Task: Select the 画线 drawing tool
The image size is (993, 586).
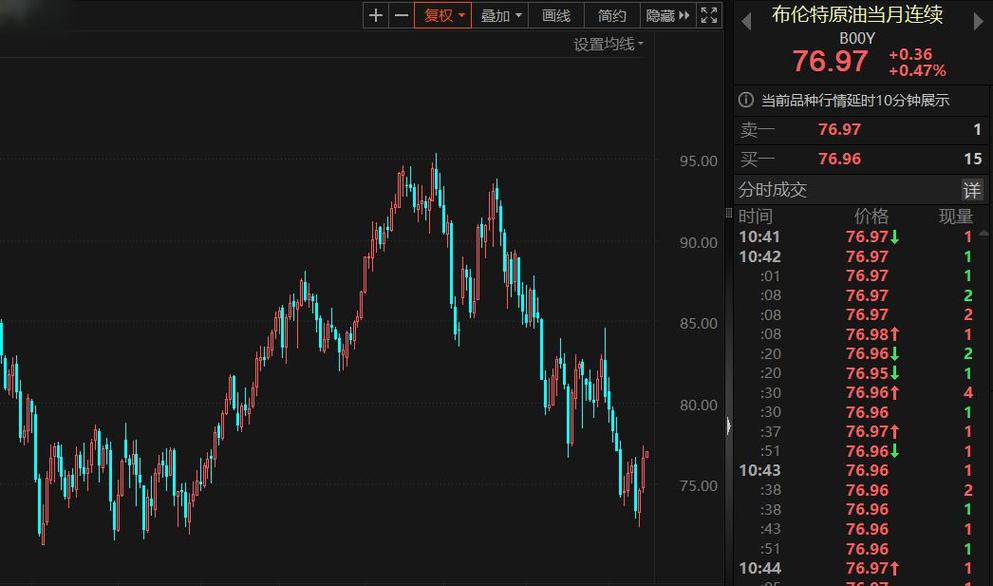Action: (x=556, y=15)
